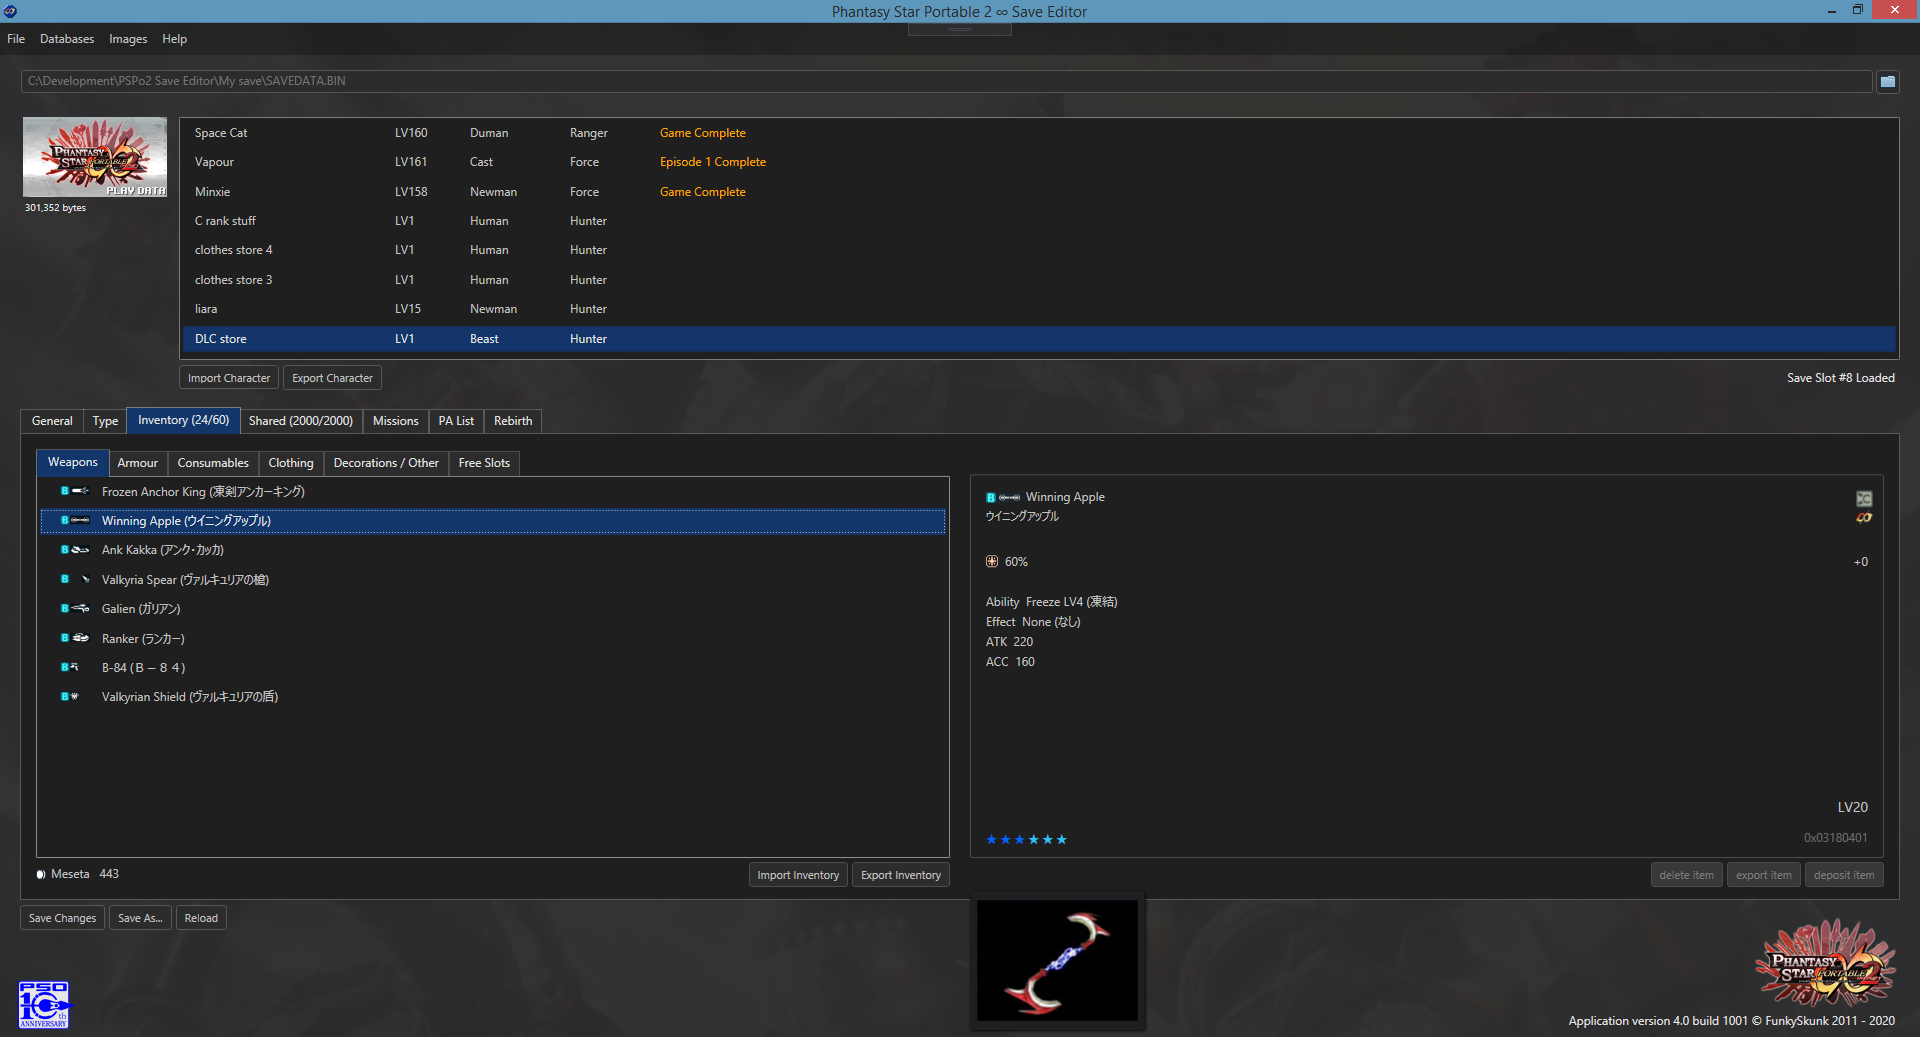The height and width of the screenshot is (1037, 1920).
Task: Click the Phantasy Star Portable 2 logo at bottom right
Action: pyautogui.click(x=1826, y=963)
